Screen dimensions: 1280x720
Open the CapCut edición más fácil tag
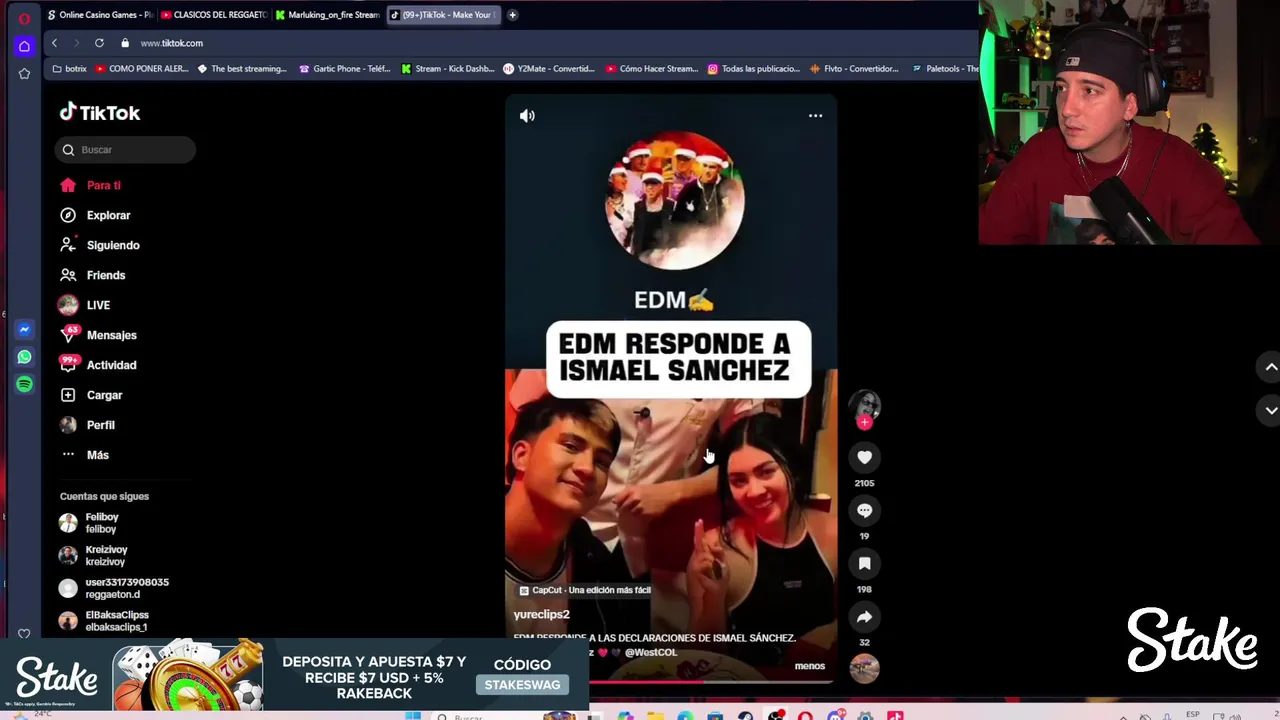(585, 590)
